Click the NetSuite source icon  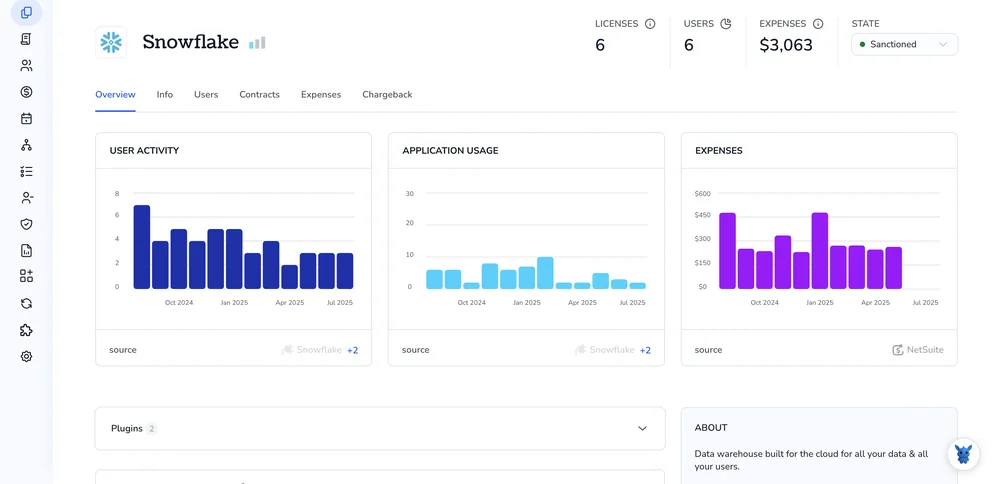pyautogui.click(x=898, y=349)
